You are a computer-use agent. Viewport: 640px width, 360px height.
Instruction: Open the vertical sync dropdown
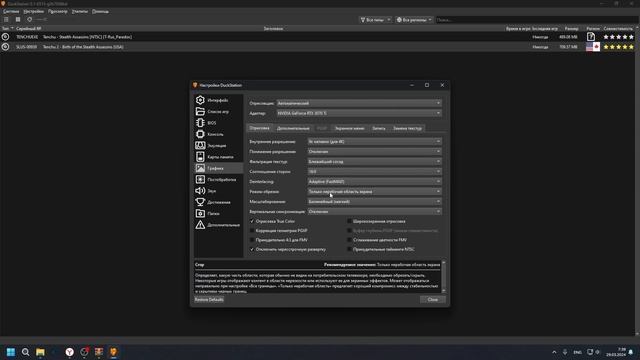coord(374,211)
